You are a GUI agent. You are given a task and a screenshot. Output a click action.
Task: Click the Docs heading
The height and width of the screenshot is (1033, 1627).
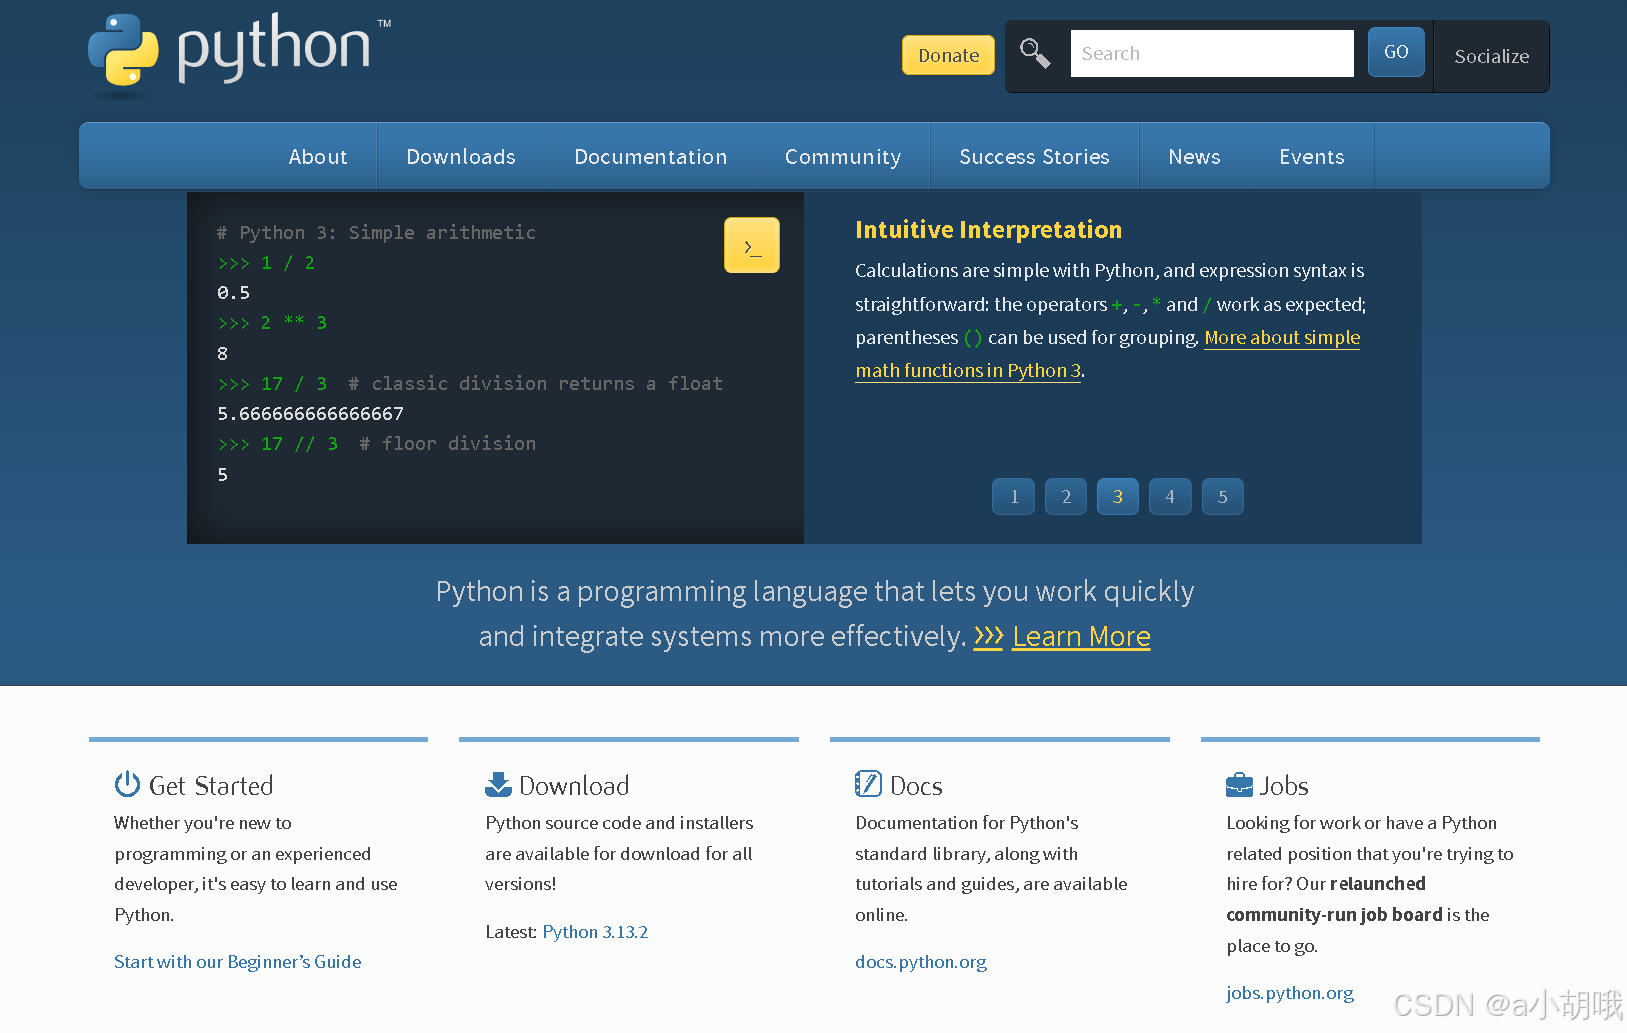(x=916, y=786)
